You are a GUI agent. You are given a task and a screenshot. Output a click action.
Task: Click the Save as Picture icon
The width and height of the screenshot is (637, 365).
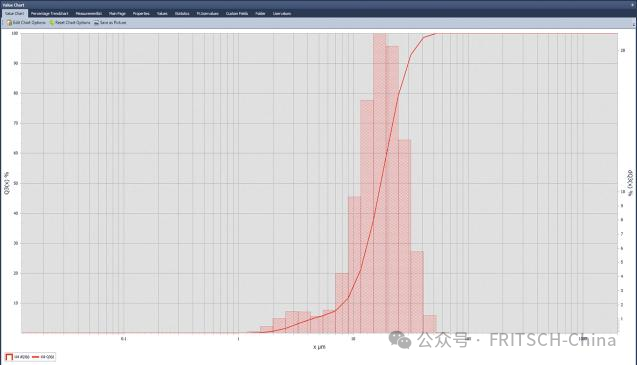(x=96, y=23)
